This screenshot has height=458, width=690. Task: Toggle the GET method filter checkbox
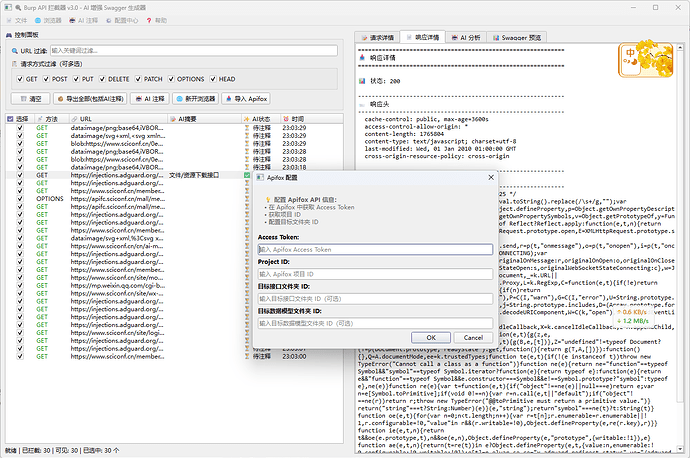tap(20, 79)
